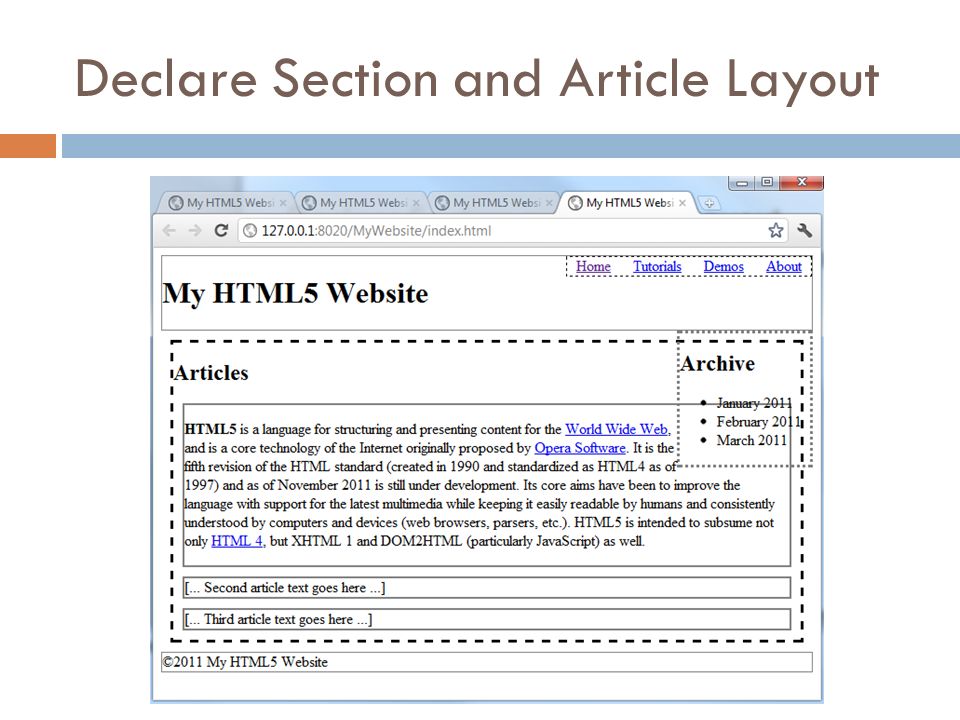
Task: Click the January 2011 archive entry
Action: point(754,403)
